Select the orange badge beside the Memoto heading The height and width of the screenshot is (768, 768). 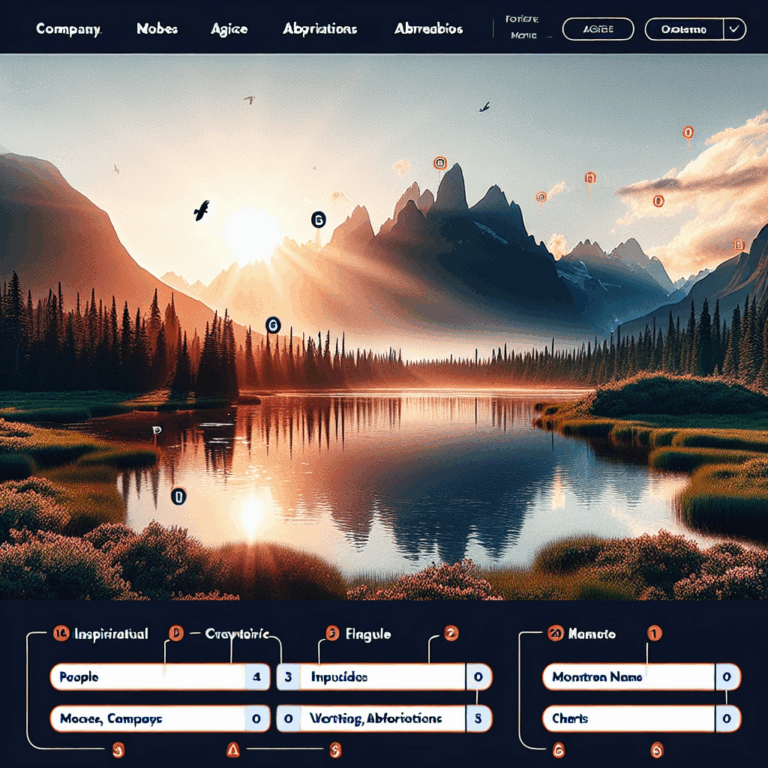click(x=556, y=634)
